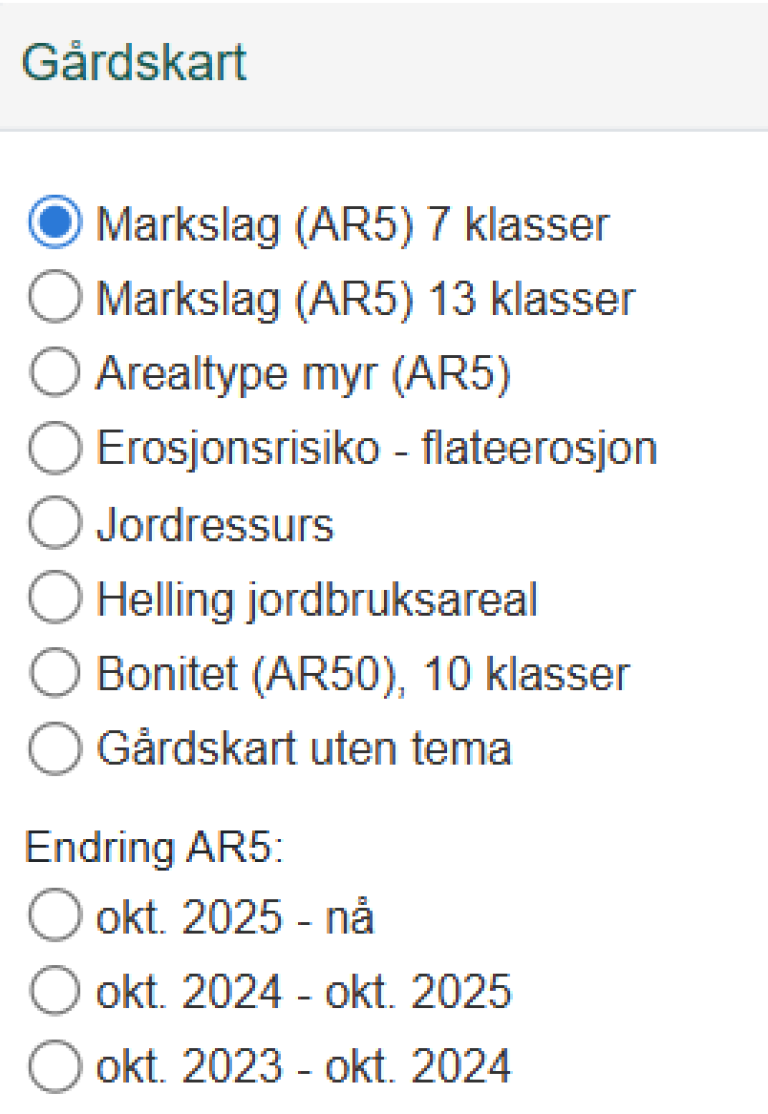This screenshot has width=768, height=1114.
Task: Click the "Erosjonsrisiko - flateerosjon" label text
Action: (x=376, y=449)
